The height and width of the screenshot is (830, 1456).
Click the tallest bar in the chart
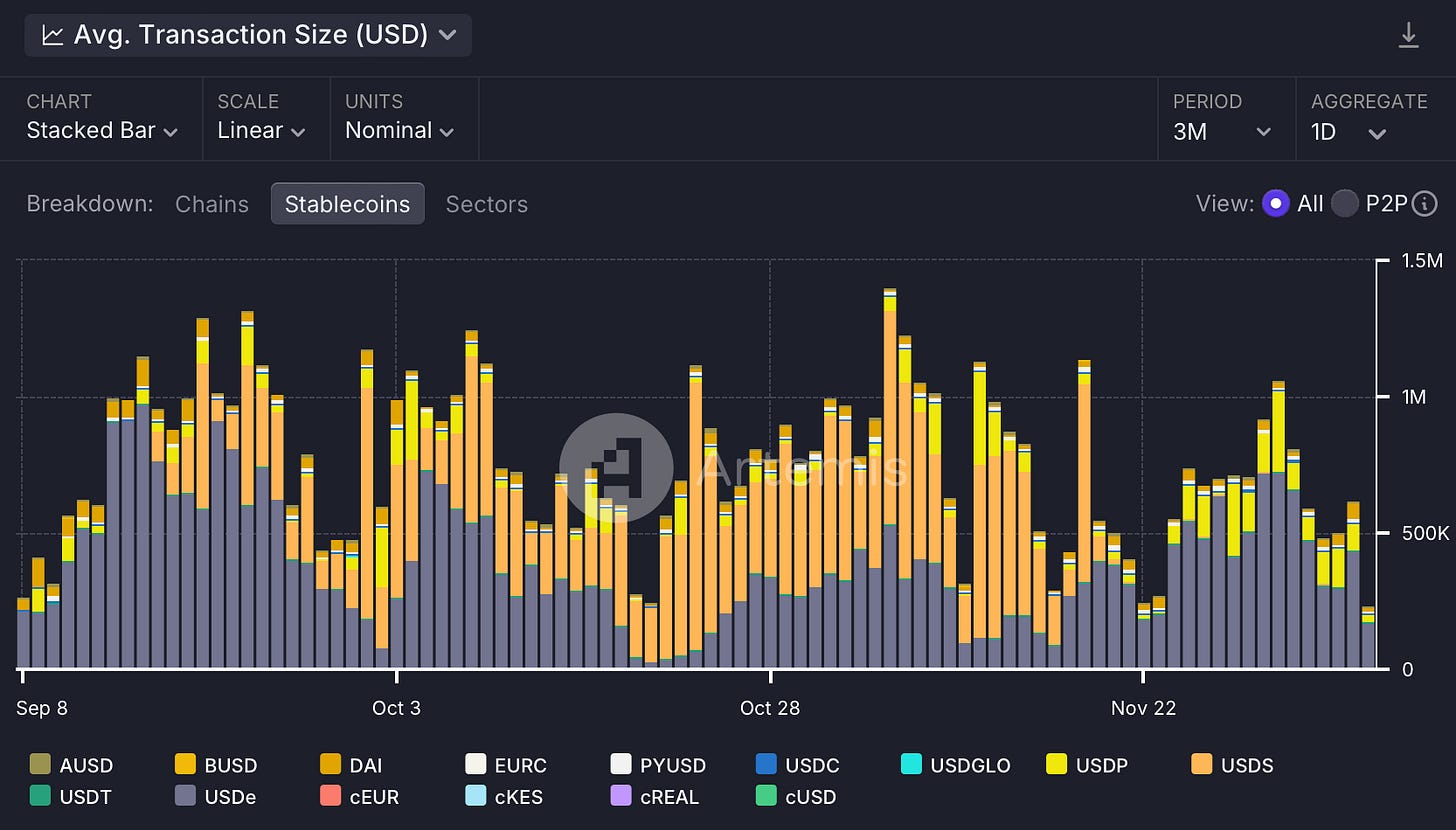(890, 478)
